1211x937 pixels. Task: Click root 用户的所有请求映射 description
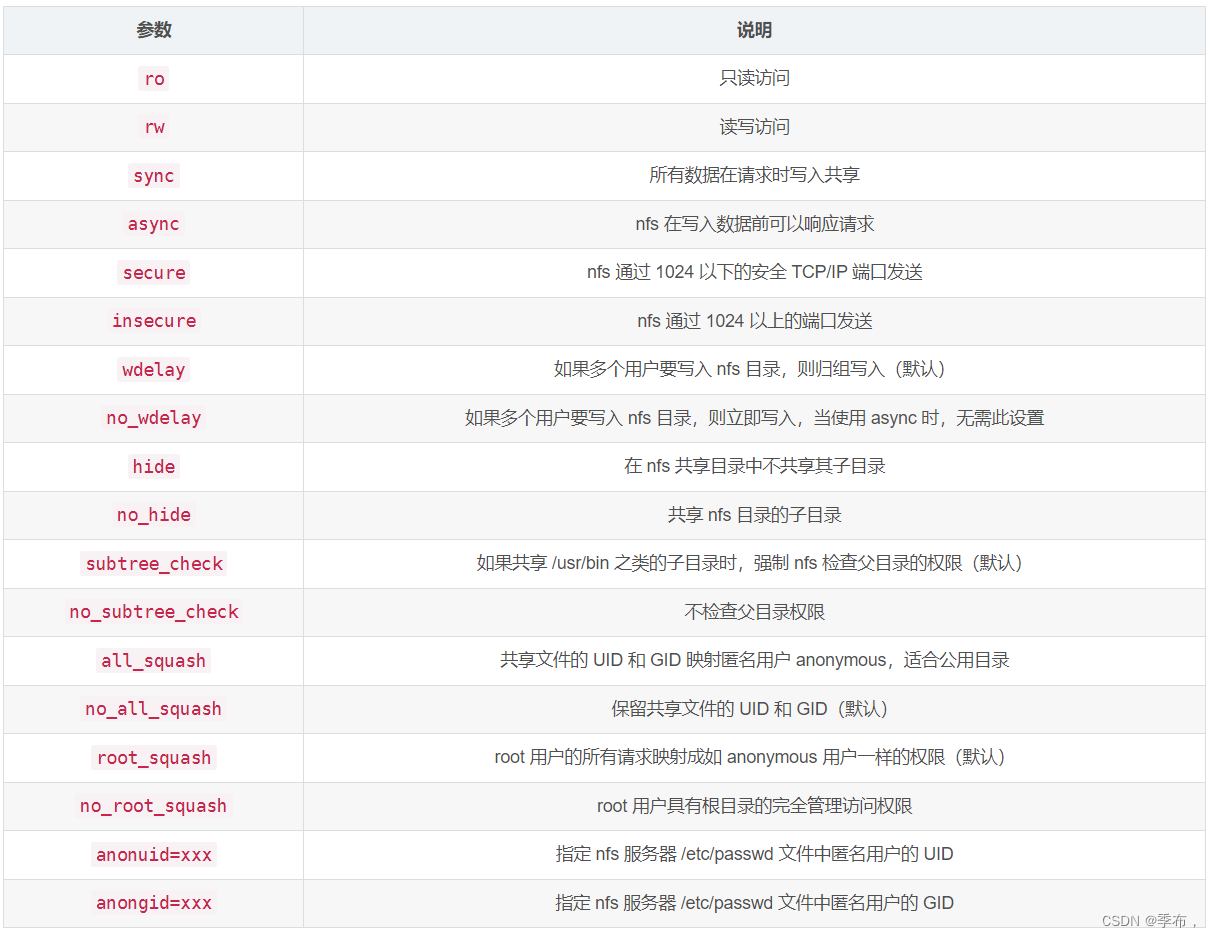coord(755,757)
